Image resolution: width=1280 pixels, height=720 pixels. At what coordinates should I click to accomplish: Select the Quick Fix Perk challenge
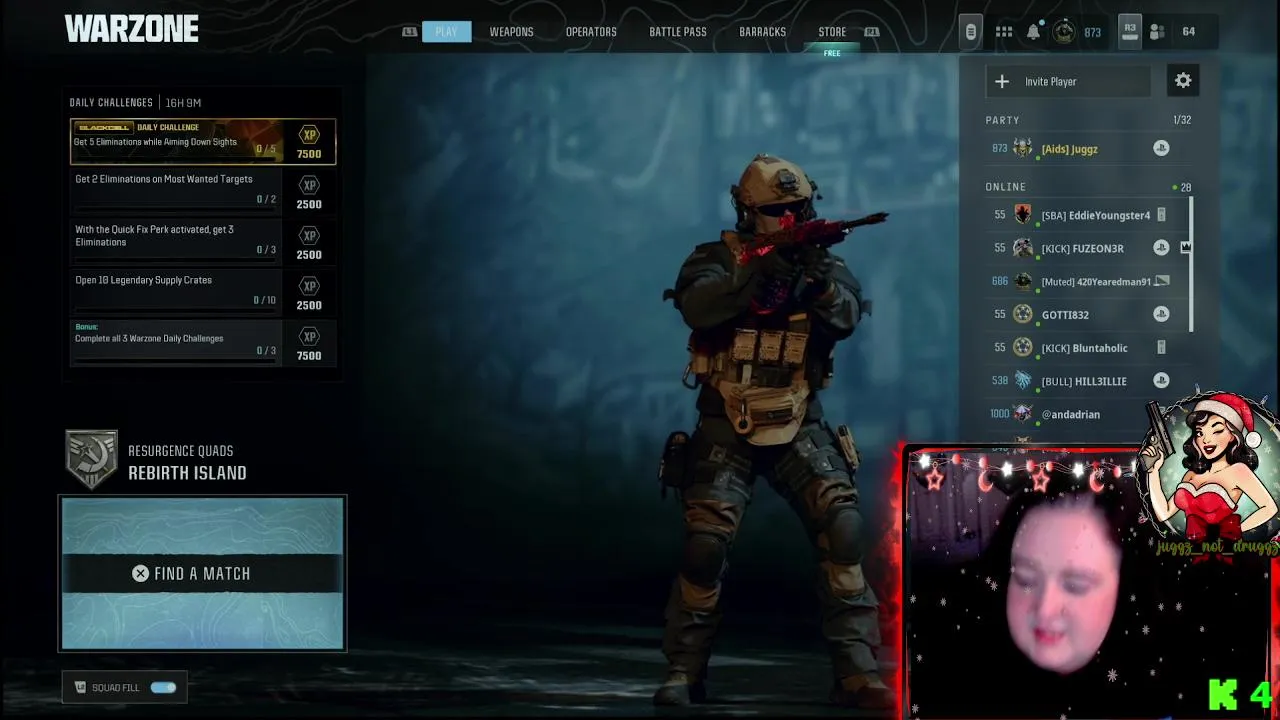203,240
